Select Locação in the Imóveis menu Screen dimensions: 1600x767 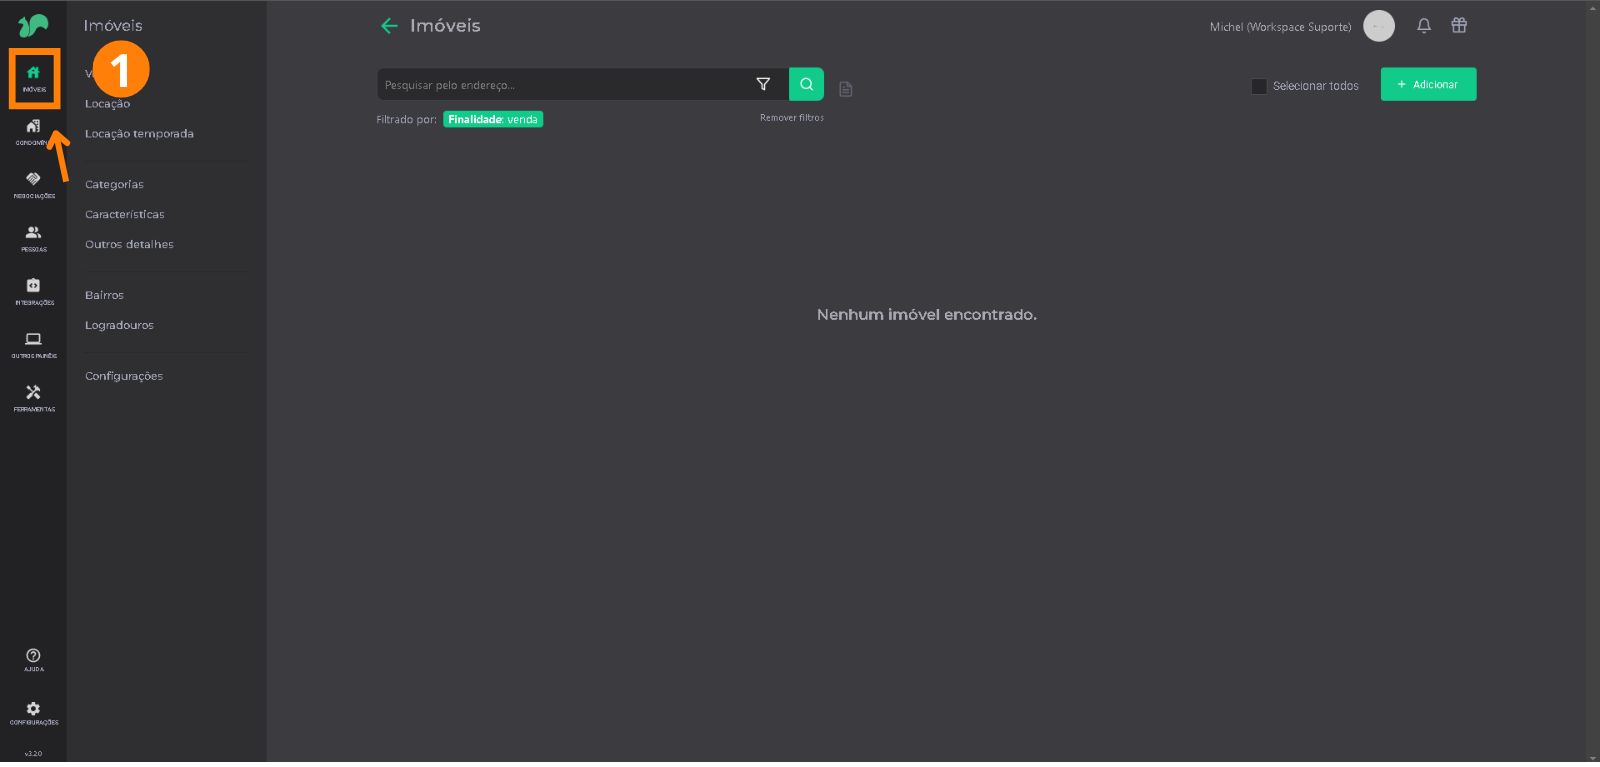(108, 104)
